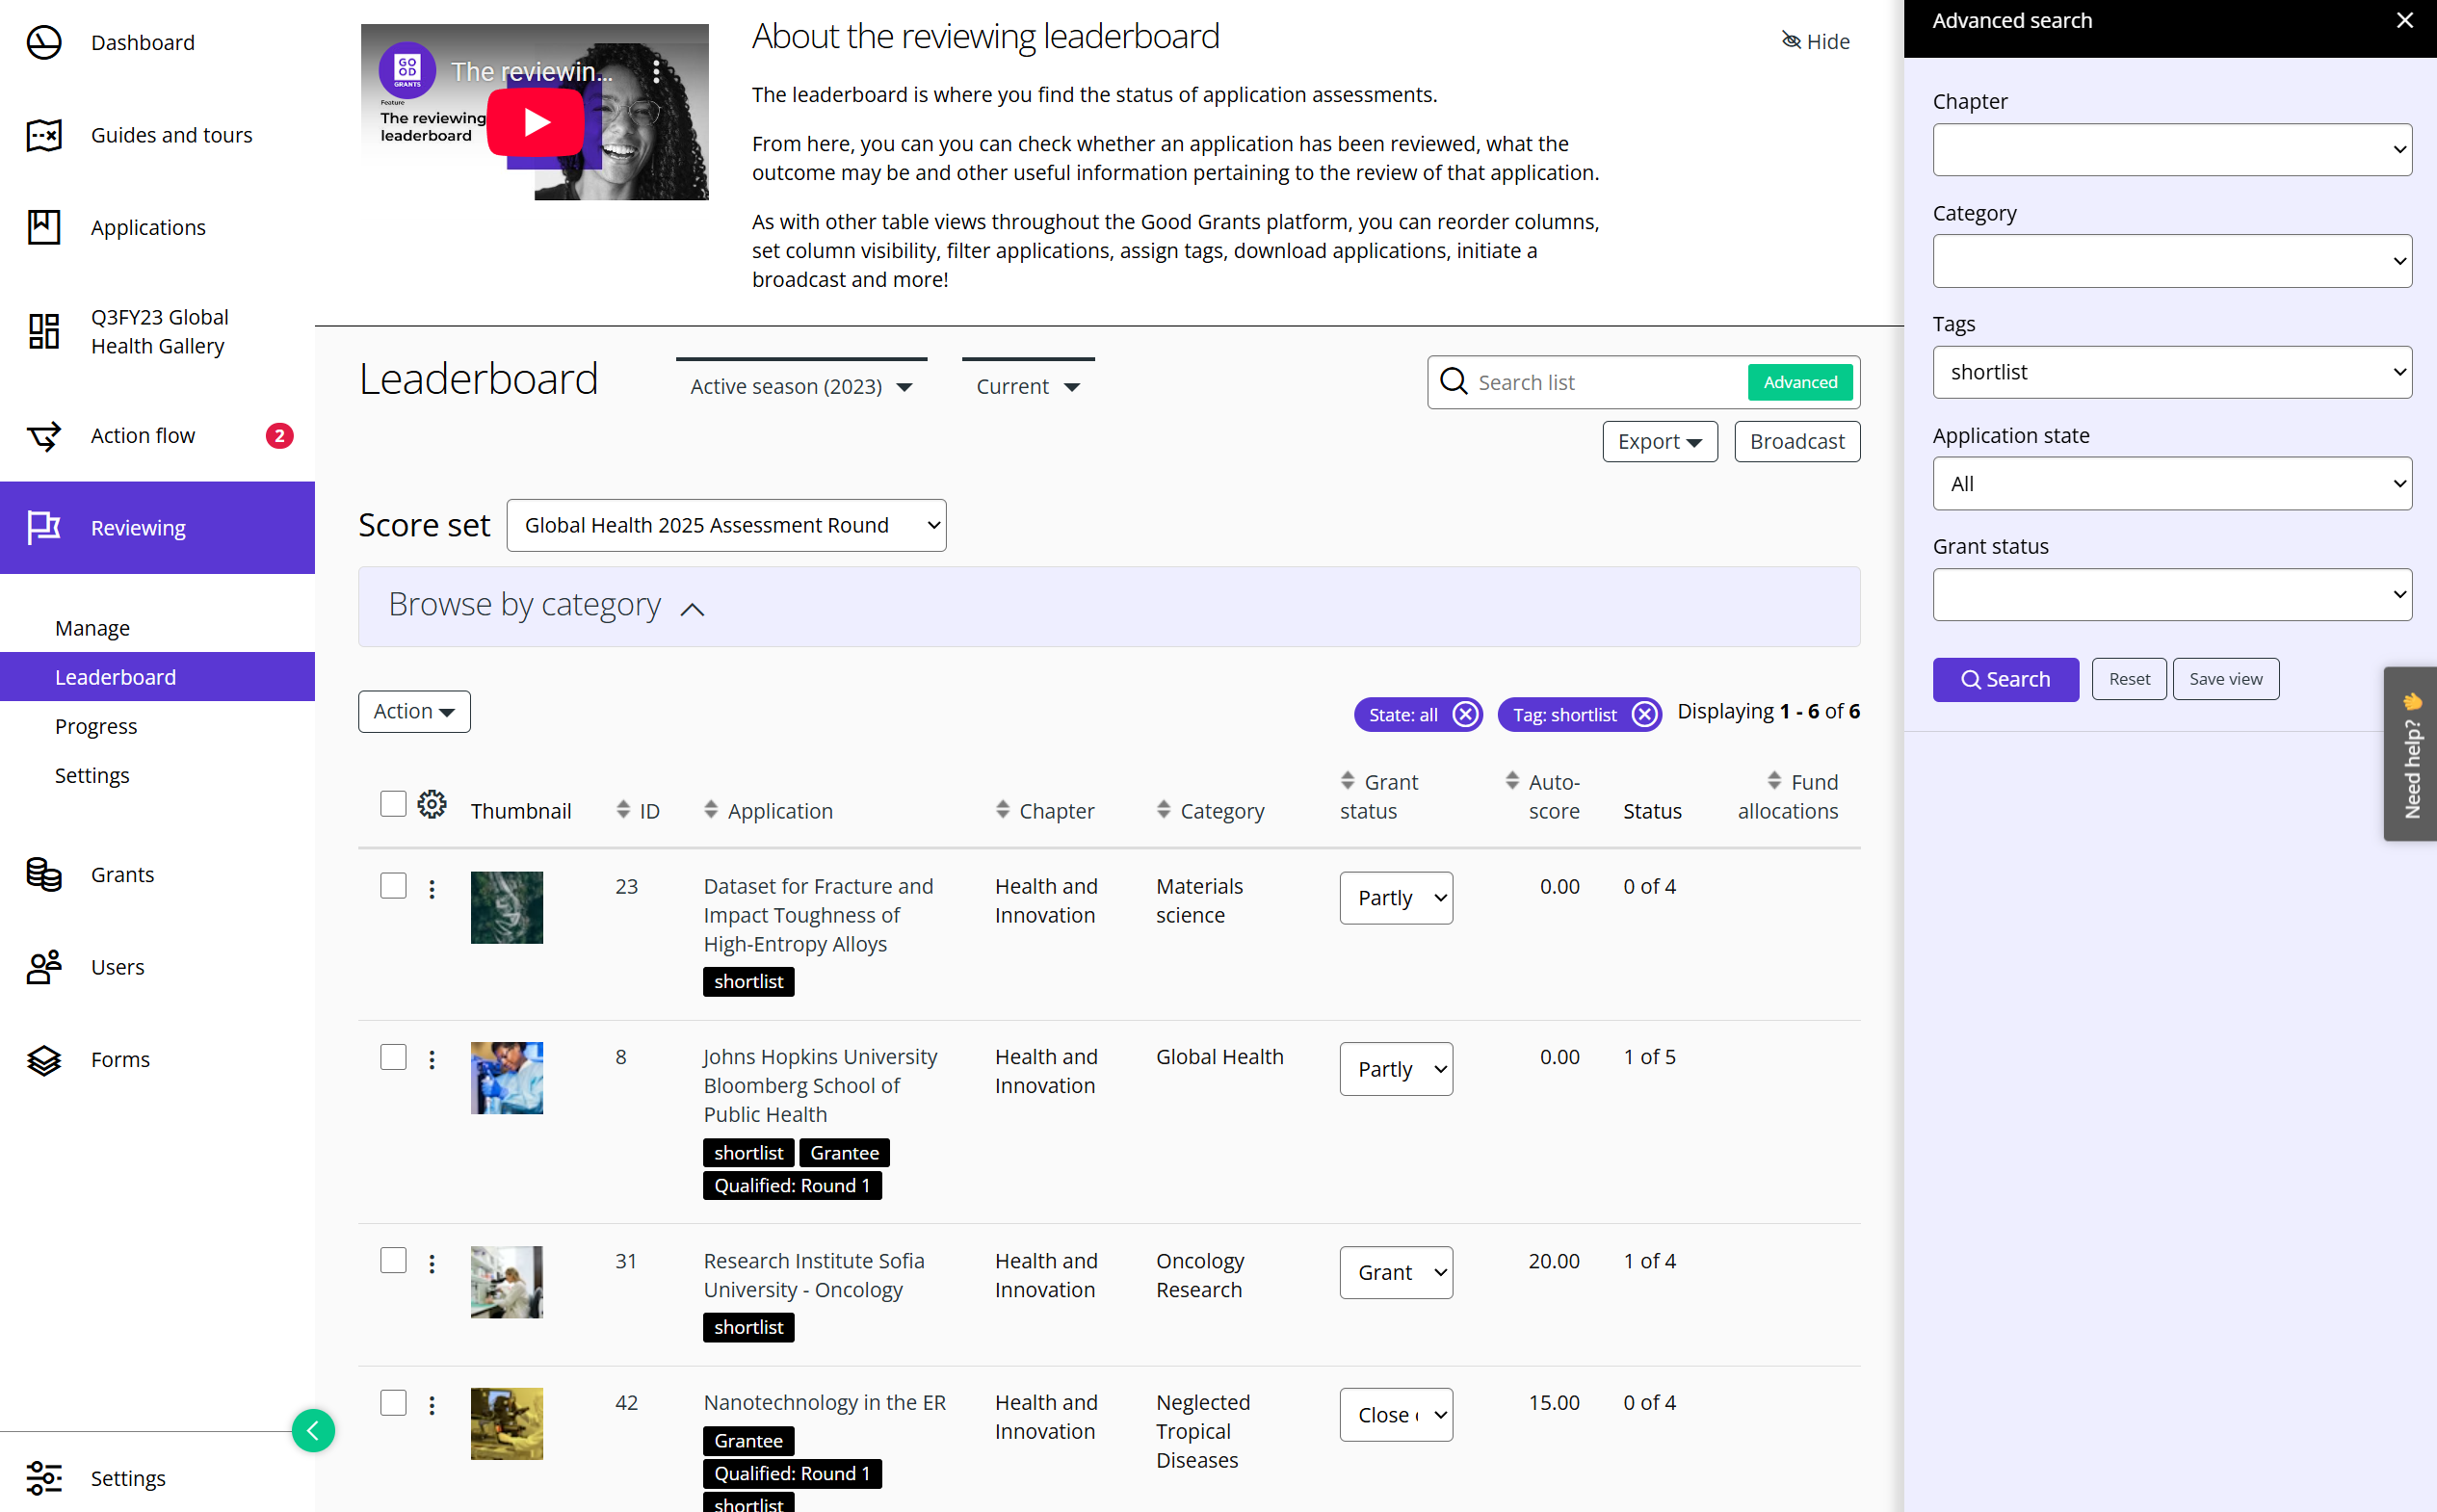The height and width of the screenshot is (1512, 2437).
Task: Remove the 'State: all' filter chip
Action: (1465, 714)
